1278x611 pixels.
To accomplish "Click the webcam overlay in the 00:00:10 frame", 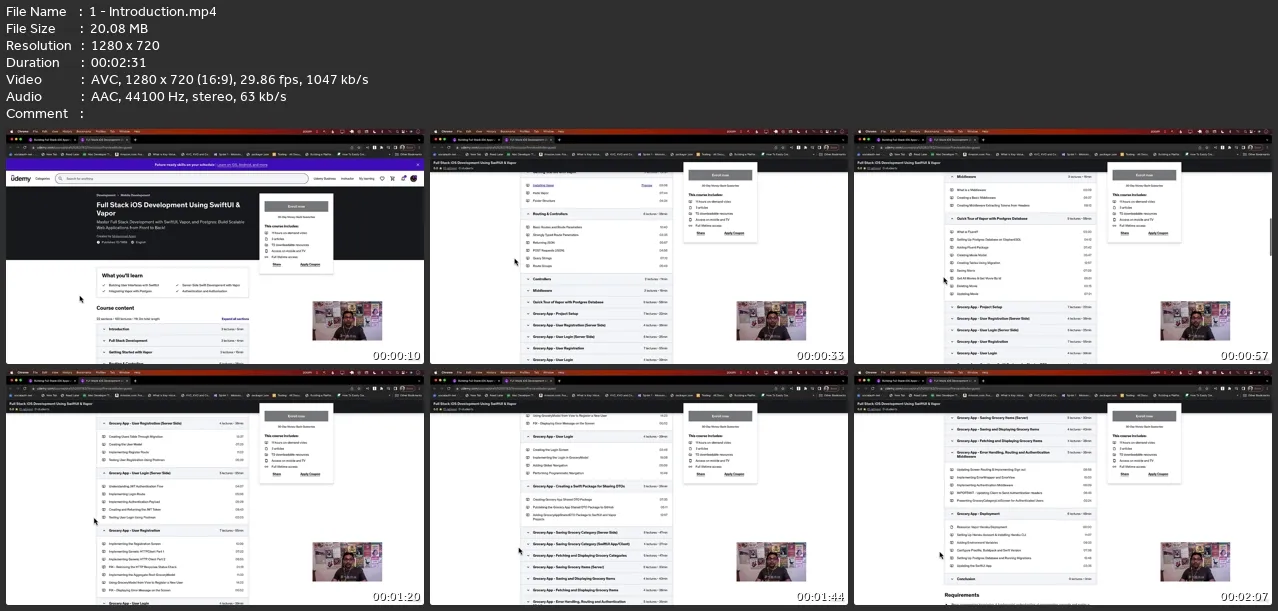I will 346,321.
